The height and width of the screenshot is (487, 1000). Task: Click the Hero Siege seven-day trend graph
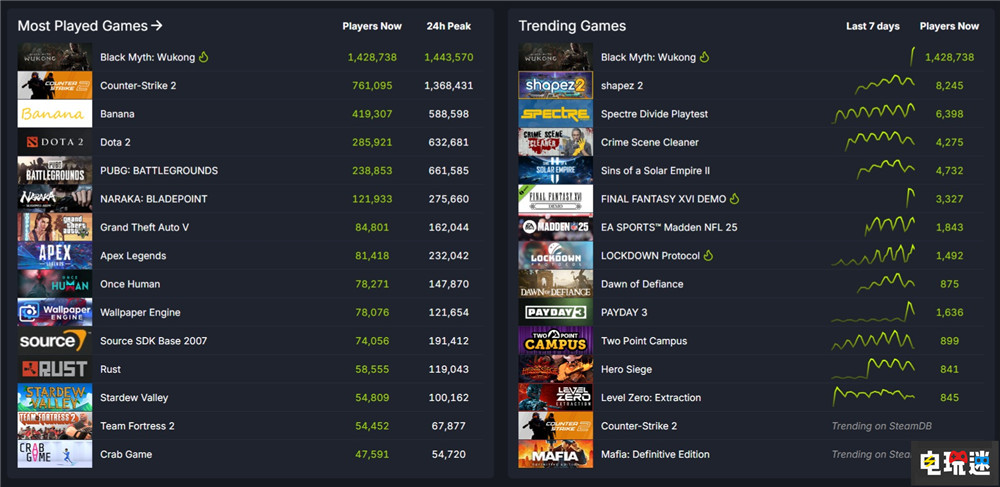coord(873,369)
